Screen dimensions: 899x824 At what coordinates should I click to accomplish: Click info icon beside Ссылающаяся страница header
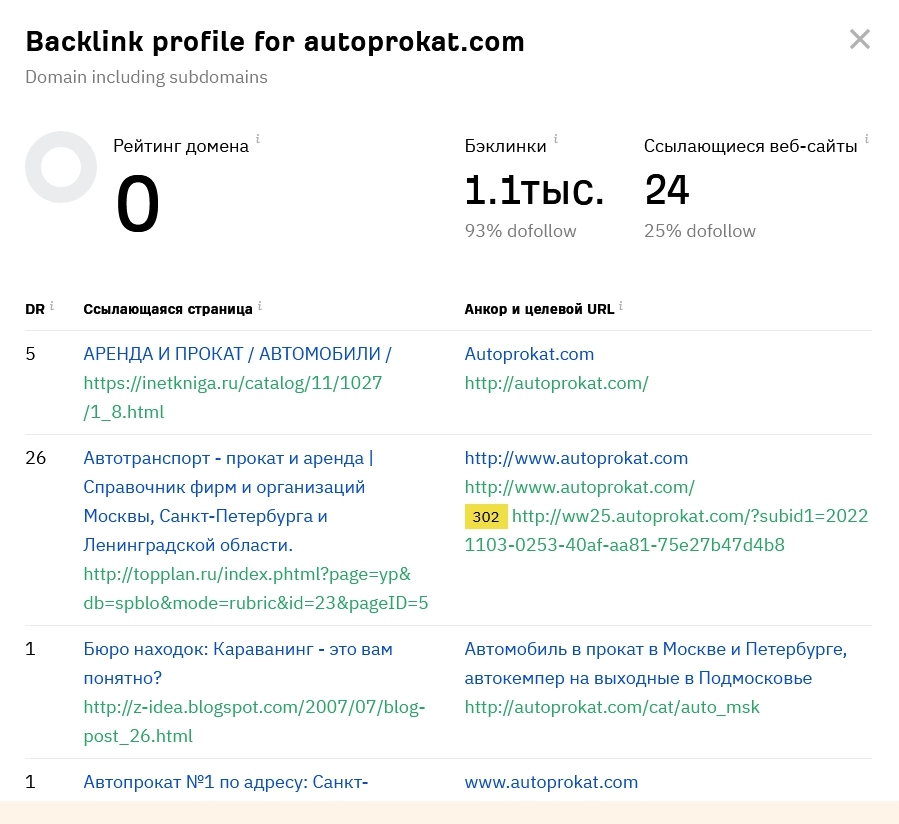pos(260,306)
